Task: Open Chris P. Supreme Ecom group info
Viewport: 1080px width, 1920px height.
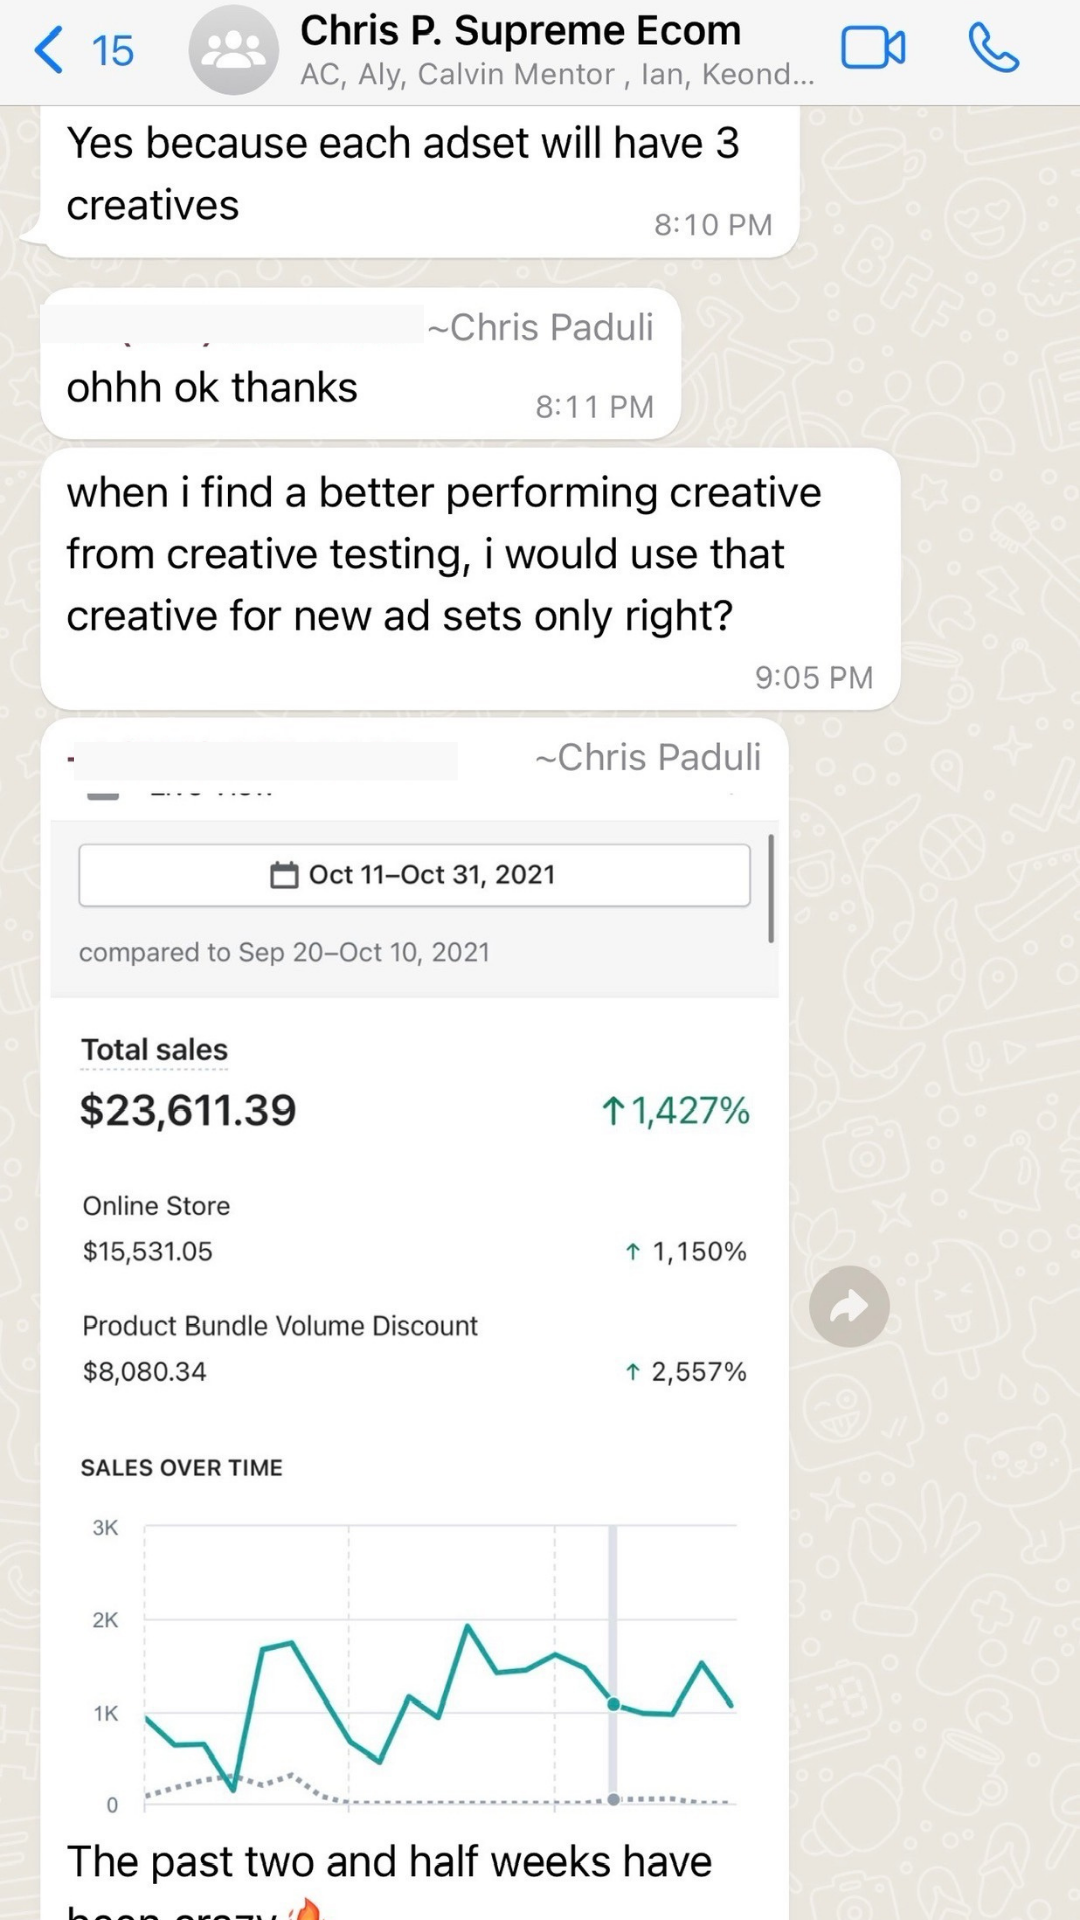Action: [x=520, y=31]
